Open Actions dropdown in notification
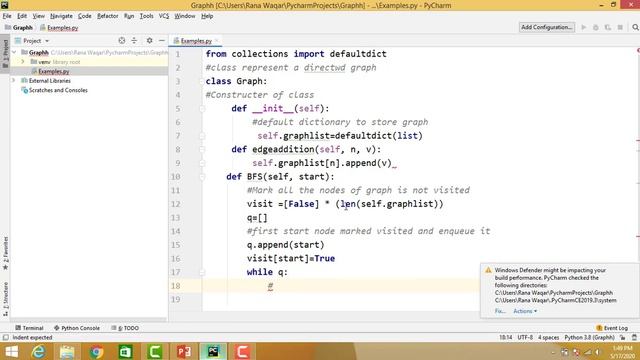 [x=525, y=311]
